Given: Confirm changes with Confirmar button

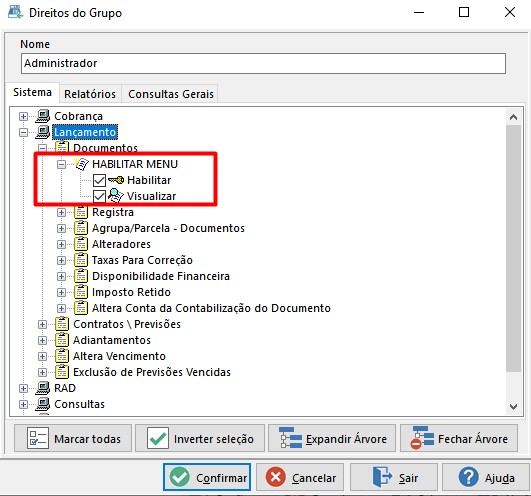Looking at the screenshot, I should [207, 477].
